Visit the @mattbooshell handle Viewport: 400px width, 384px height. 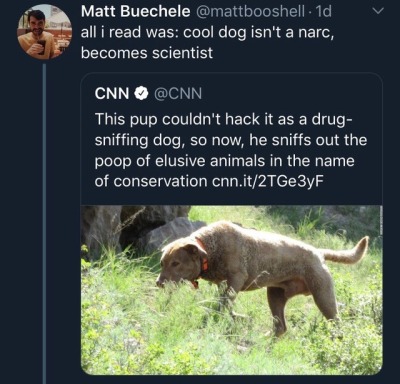coord(249,11)
